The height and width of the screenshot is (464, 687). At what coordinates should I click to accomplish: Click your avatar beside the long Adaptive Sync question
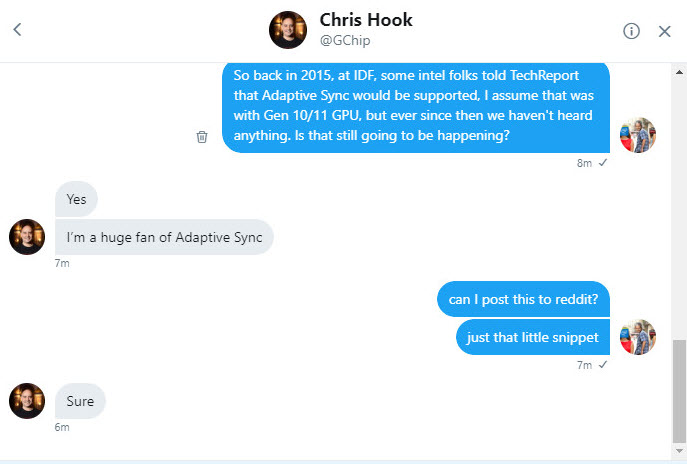[638, 135]
